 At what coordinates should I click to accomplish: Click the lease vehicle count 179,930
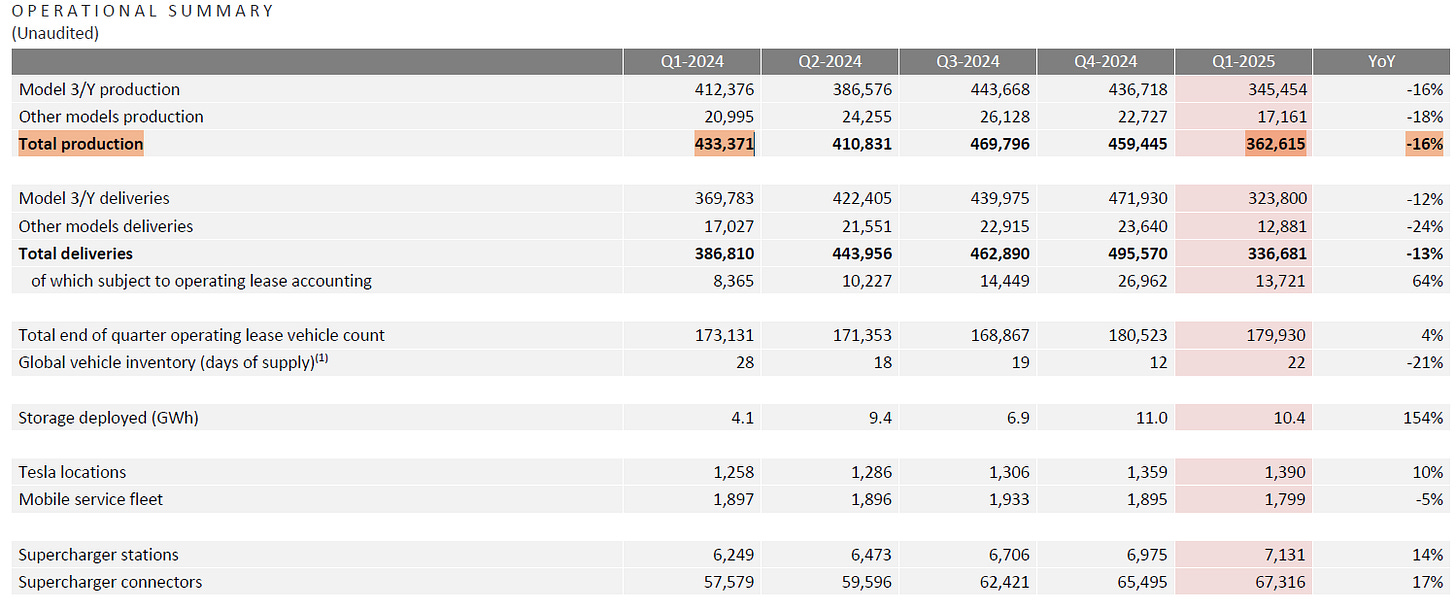[x=1276, y=335]
